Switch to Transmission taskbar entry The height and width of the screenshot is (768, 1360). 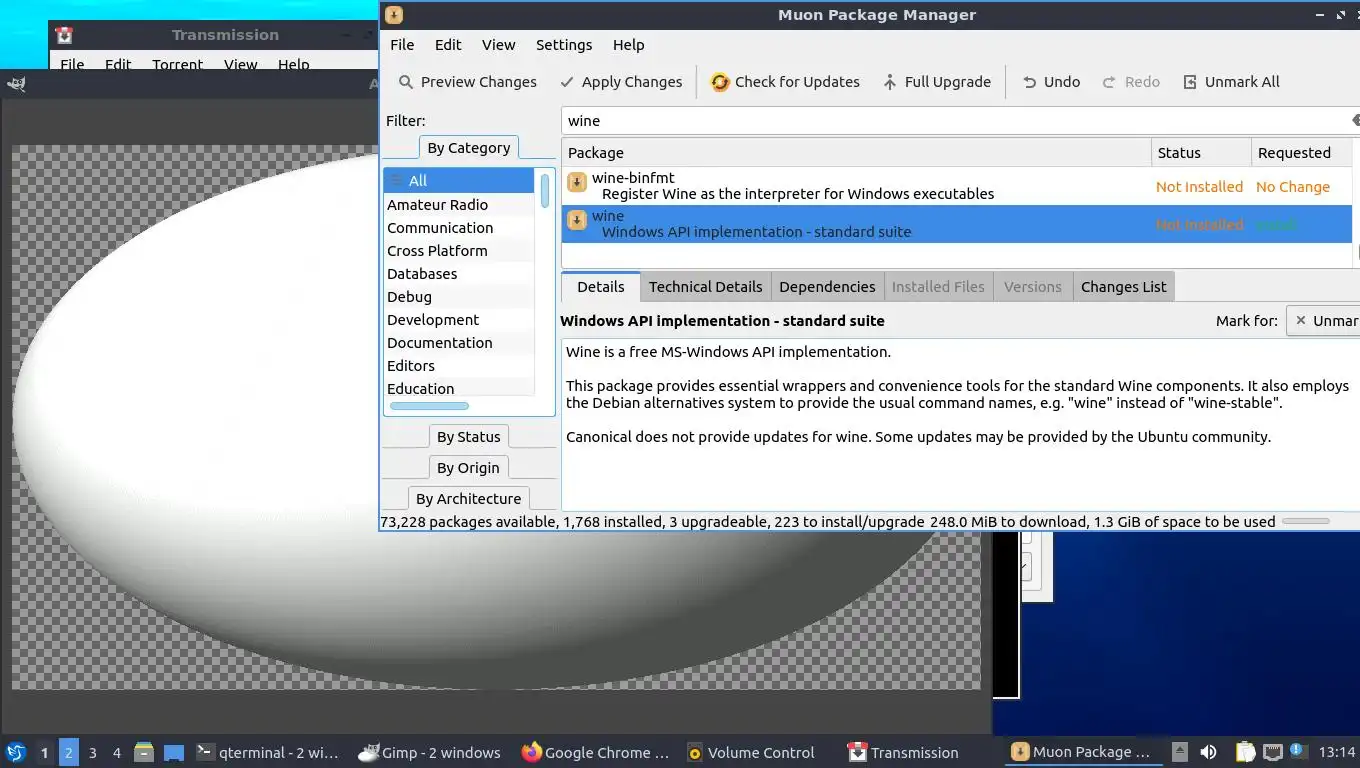(x=903, y=752)
